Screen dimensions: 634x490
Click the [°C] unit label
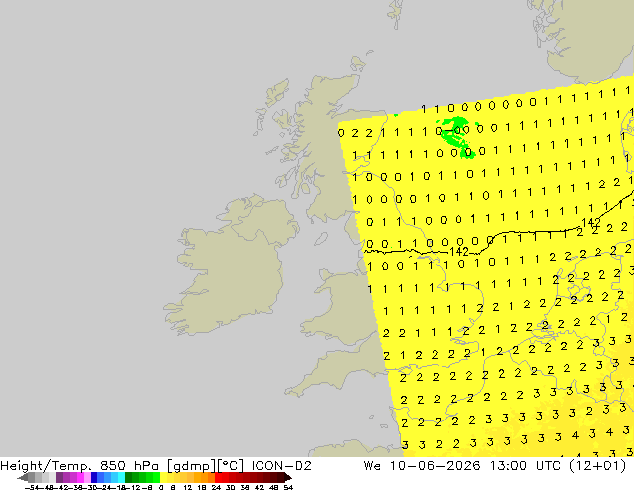click(x=231, y=466)
